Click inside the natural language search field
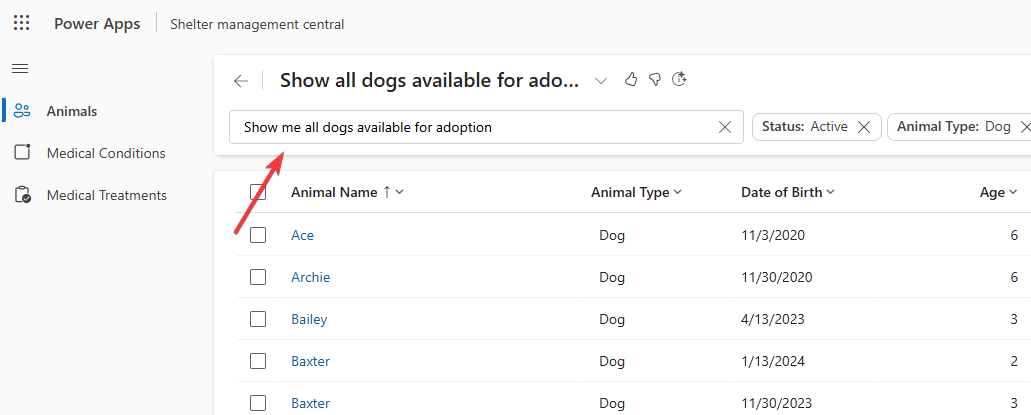 click(x=470, y=127)
